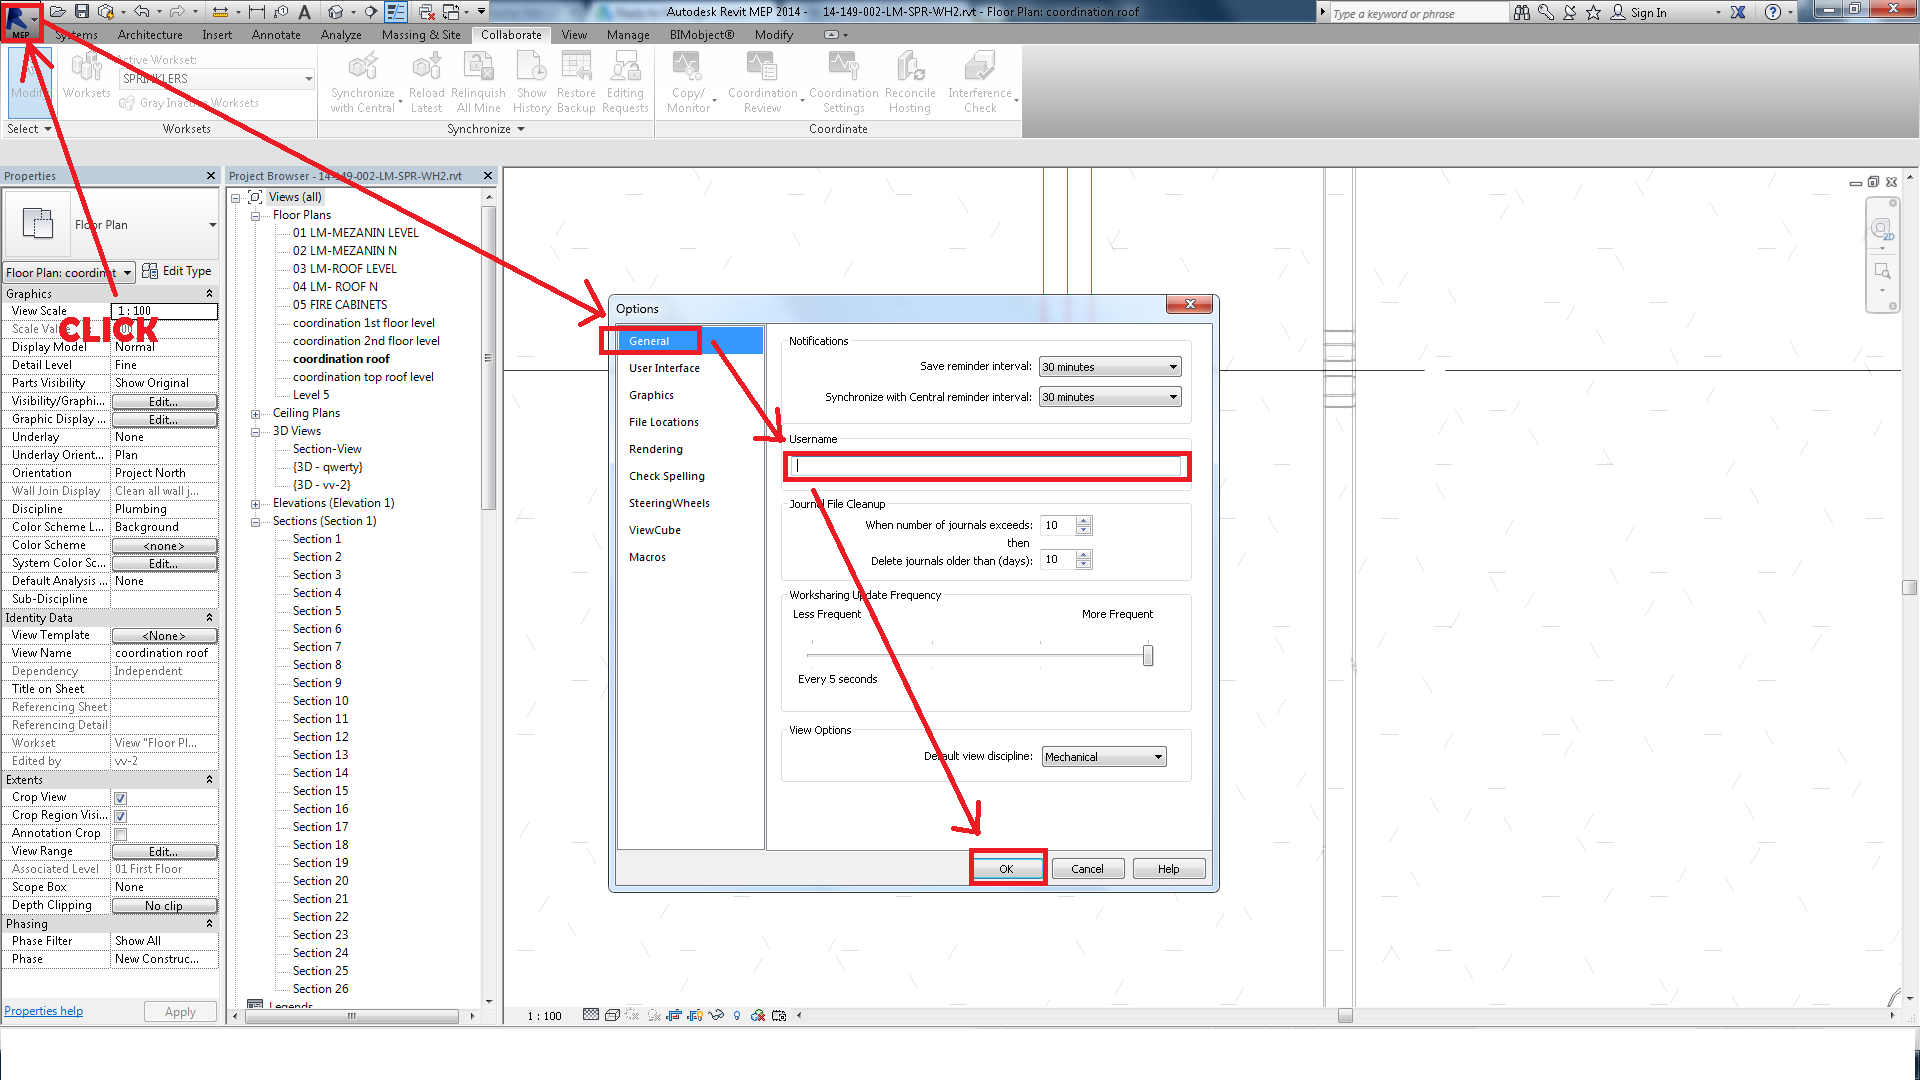Select the Graphics category in Options
Image resolution: width=1920 pixels, height=1080 pixels.
[651, 394]
